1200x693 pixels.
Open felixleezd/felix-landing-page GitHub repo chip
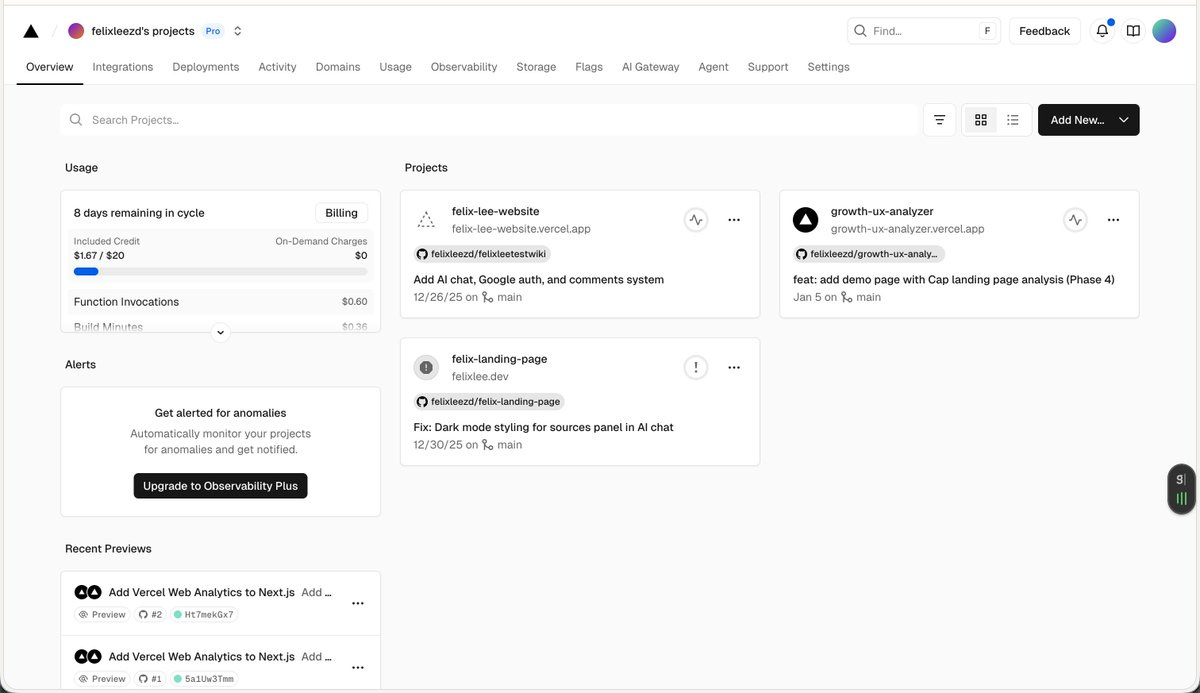(x=489, y=401)
